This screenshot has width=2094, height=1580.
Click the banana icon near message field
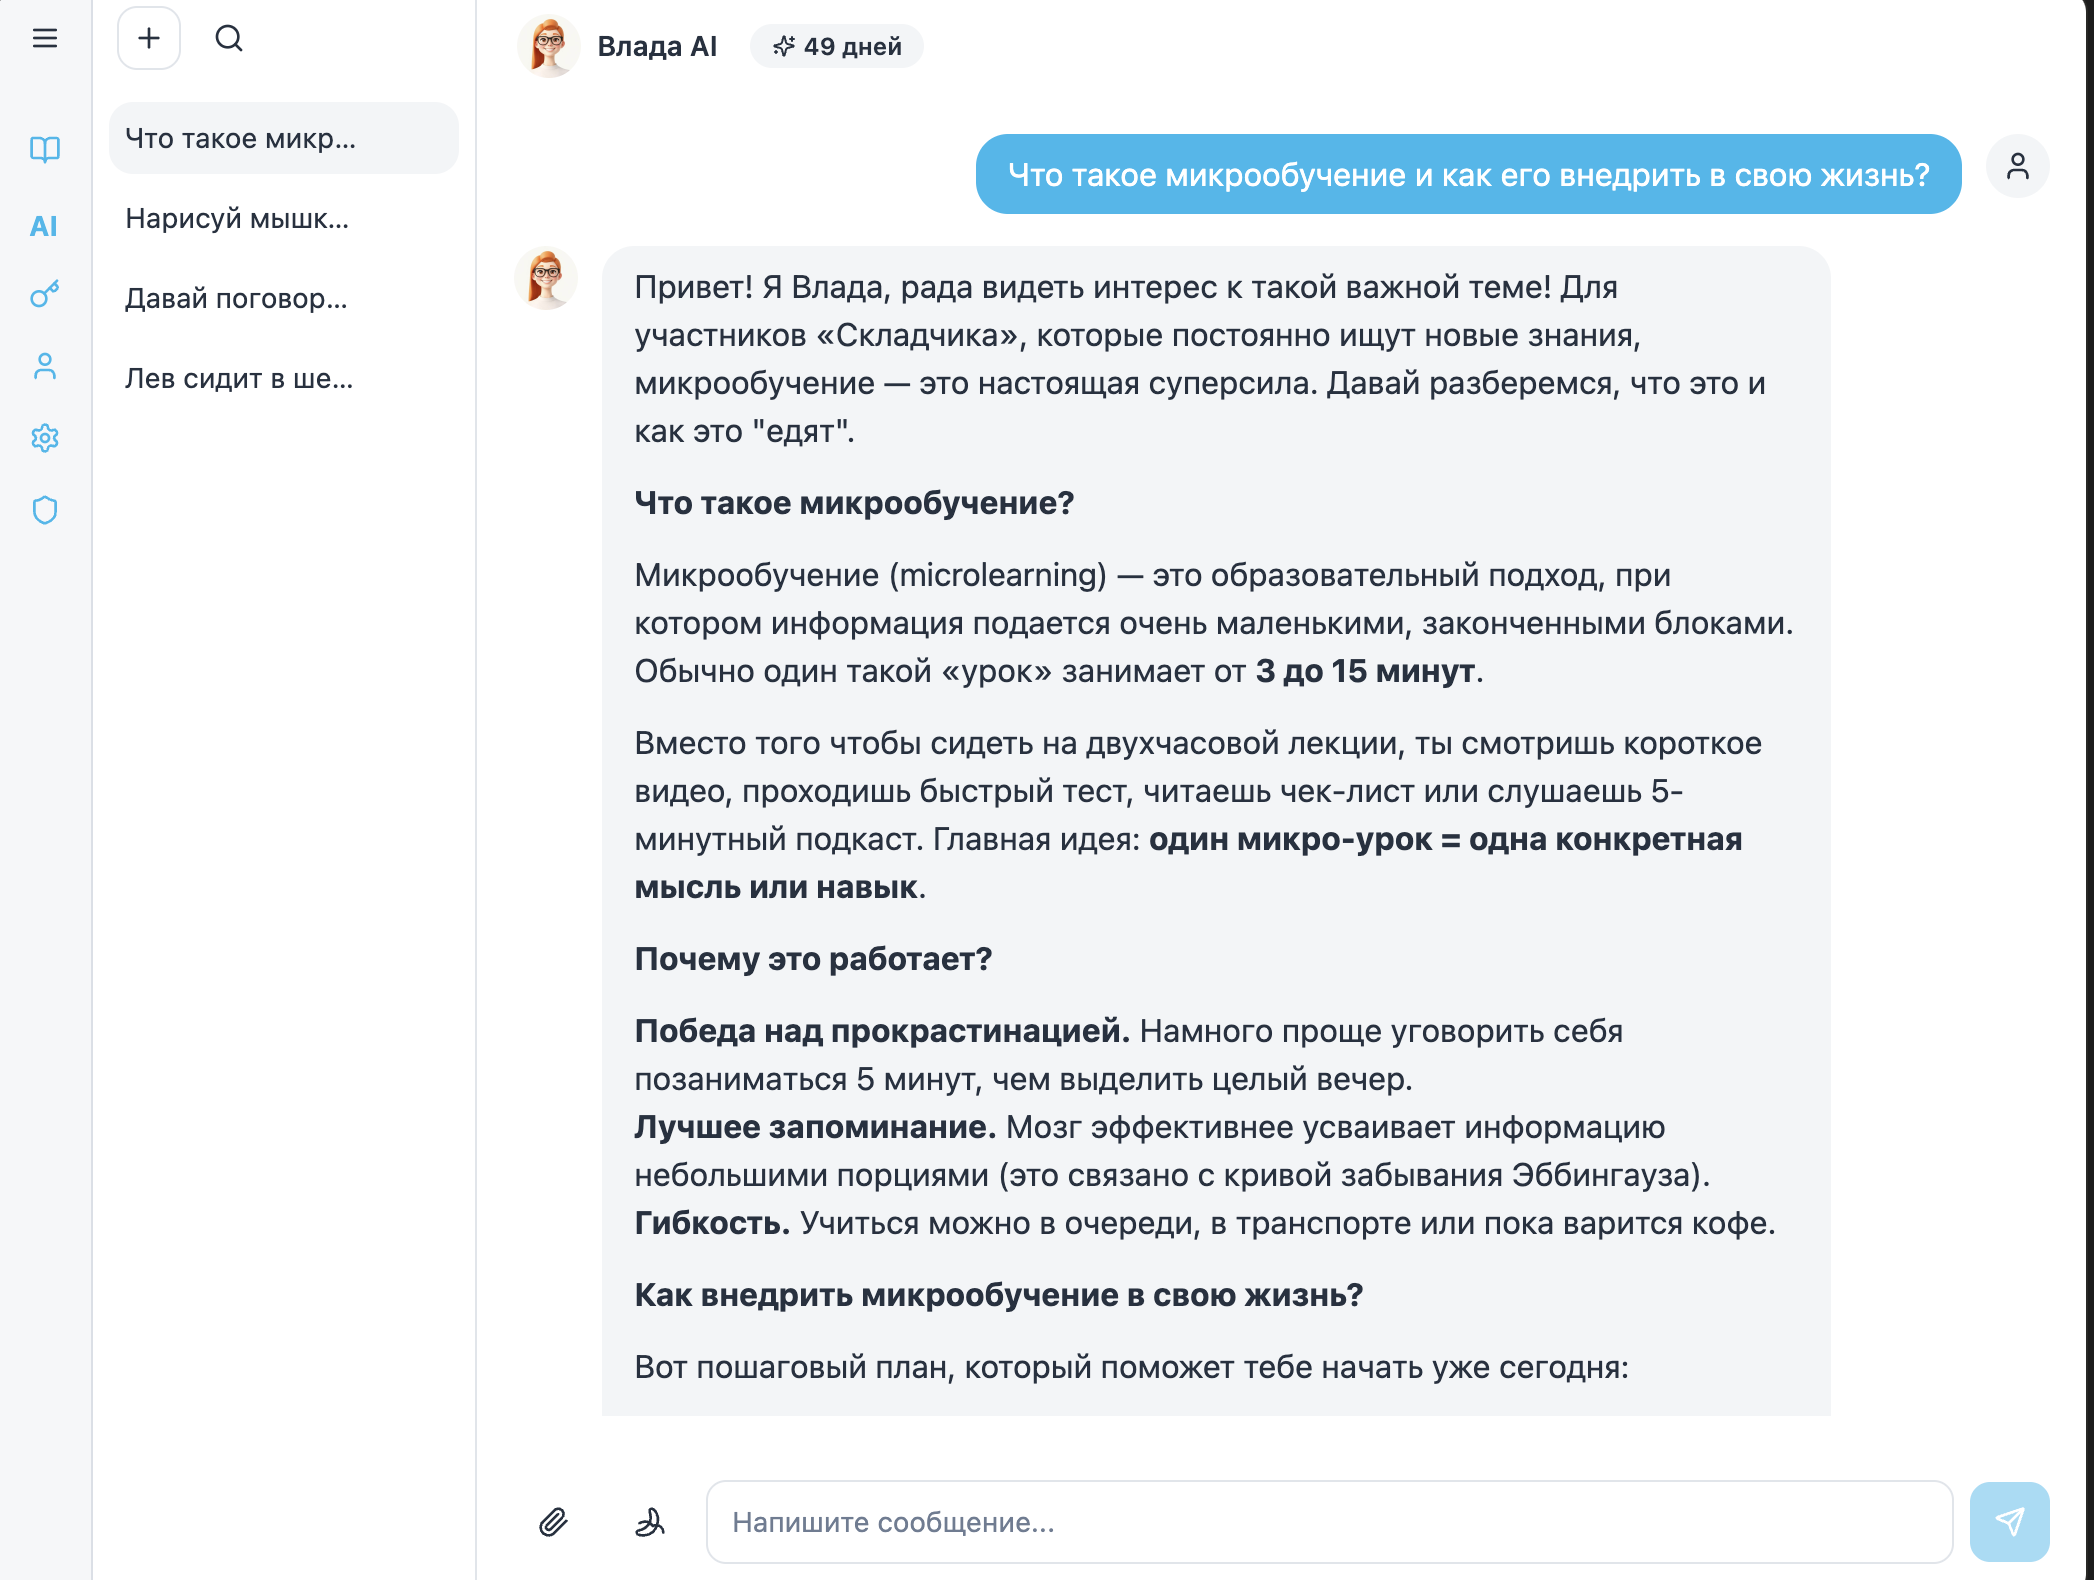tap(650, 1522)
